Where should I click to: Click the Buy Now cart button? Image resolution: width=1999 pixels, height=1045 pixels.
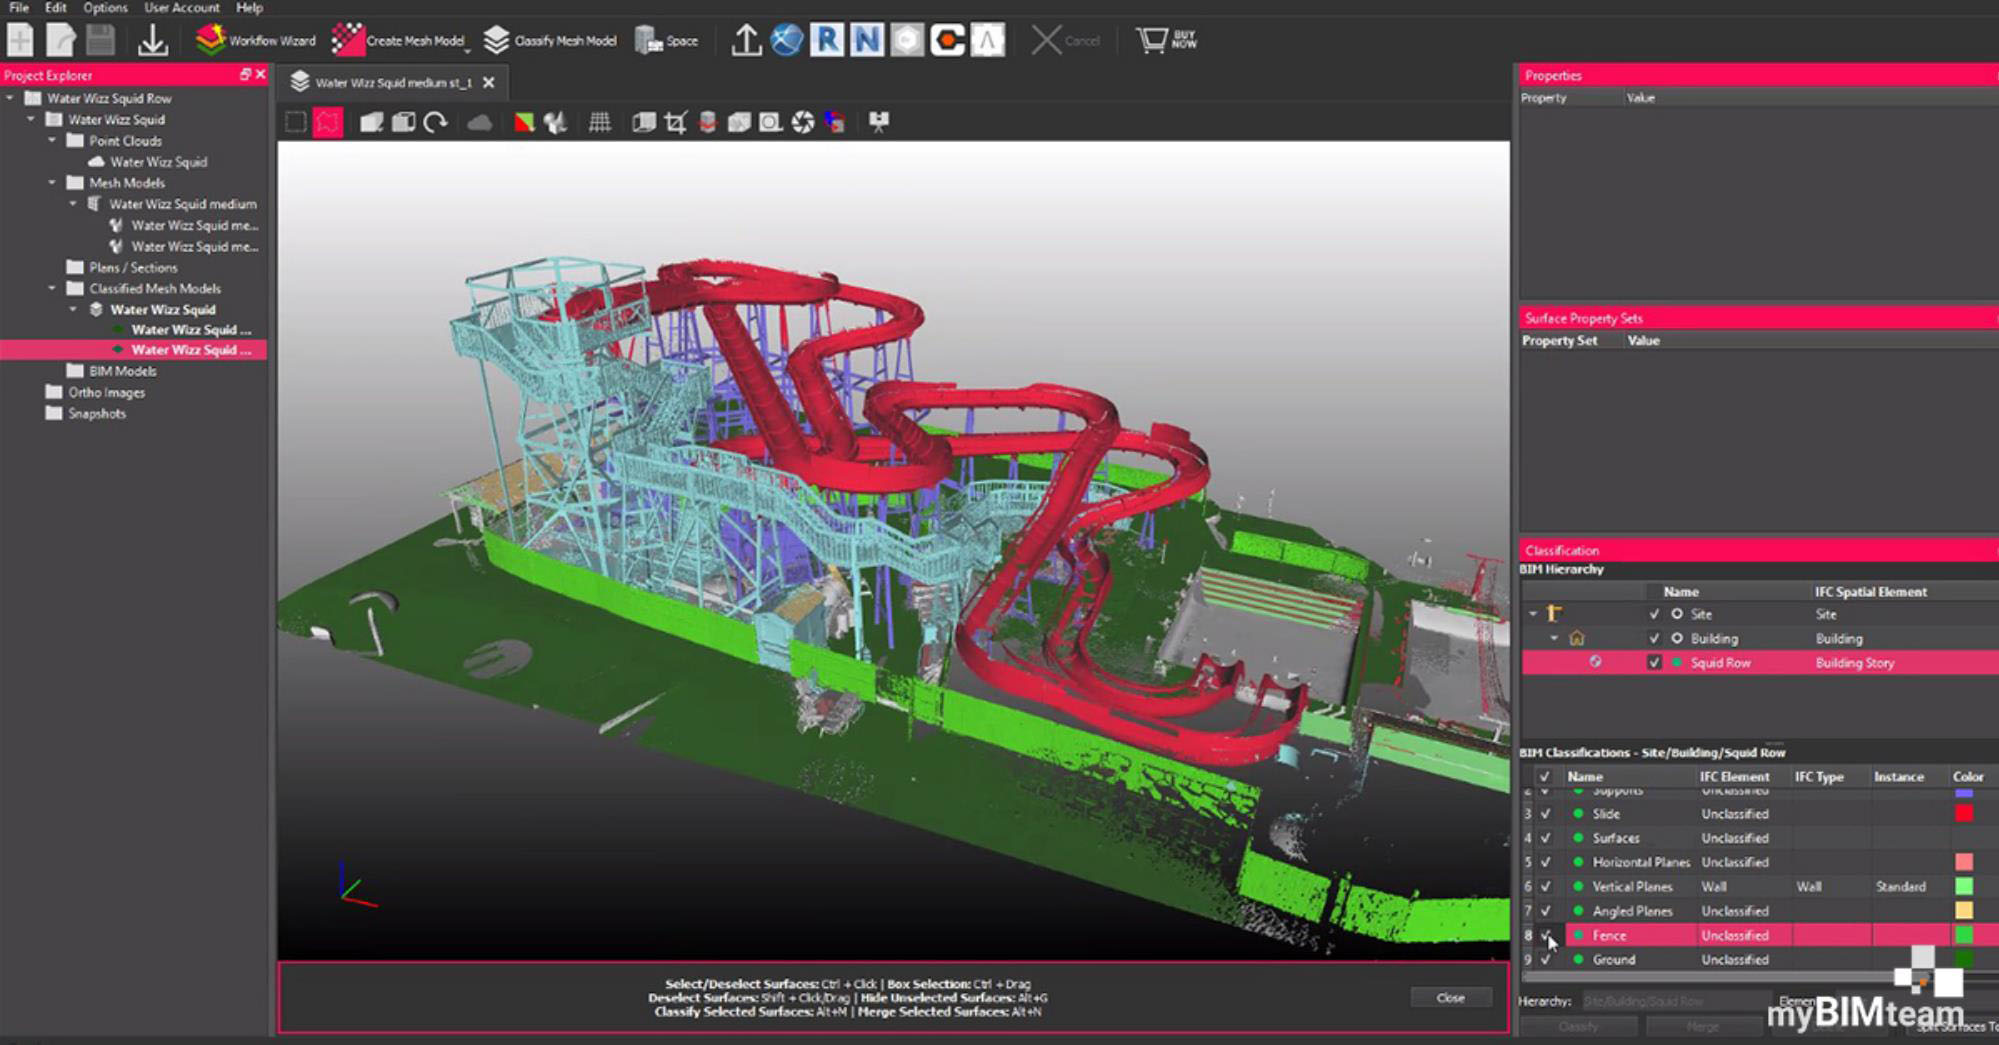1166,41
